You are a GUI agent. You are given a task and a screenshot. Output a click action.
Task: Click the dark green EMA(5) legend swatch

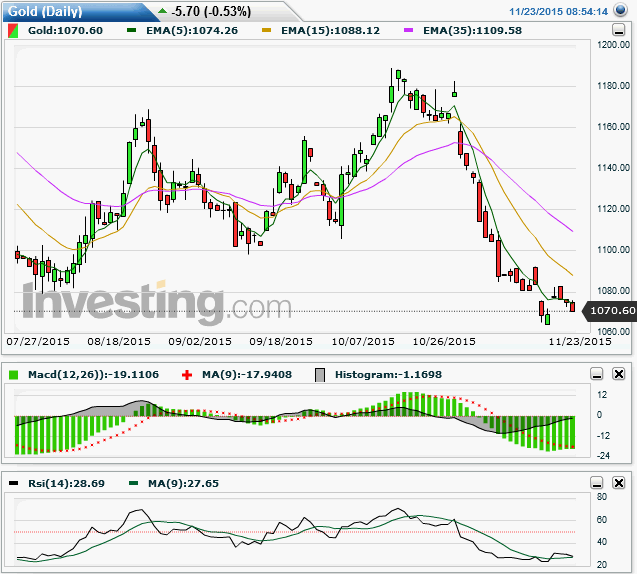pyautogui.click(x=131, y=30)
